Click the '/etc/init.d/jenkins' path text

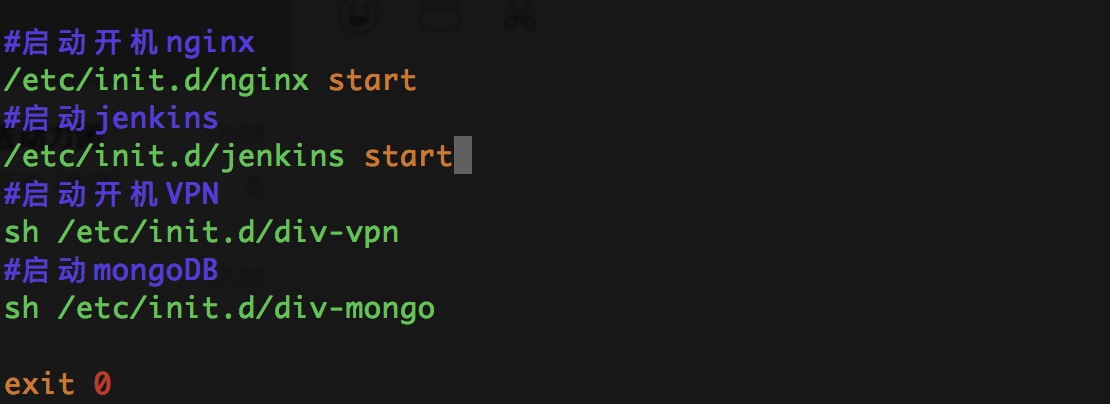(x=174, y=156)
